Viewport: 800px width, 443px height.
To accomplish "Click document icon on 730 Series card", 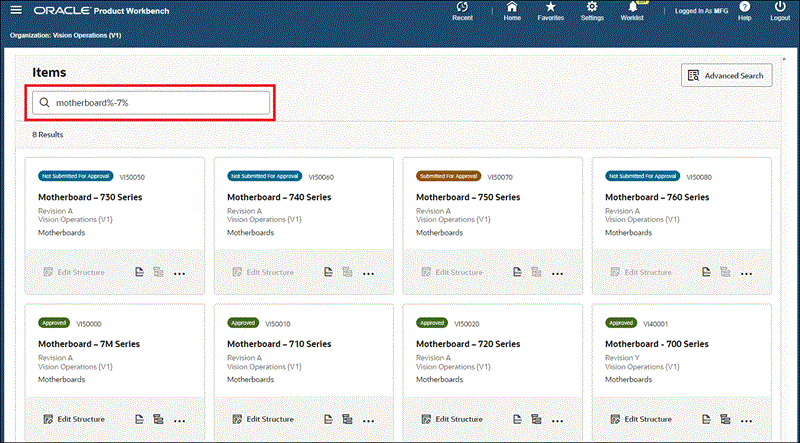I will click(139, 272).
